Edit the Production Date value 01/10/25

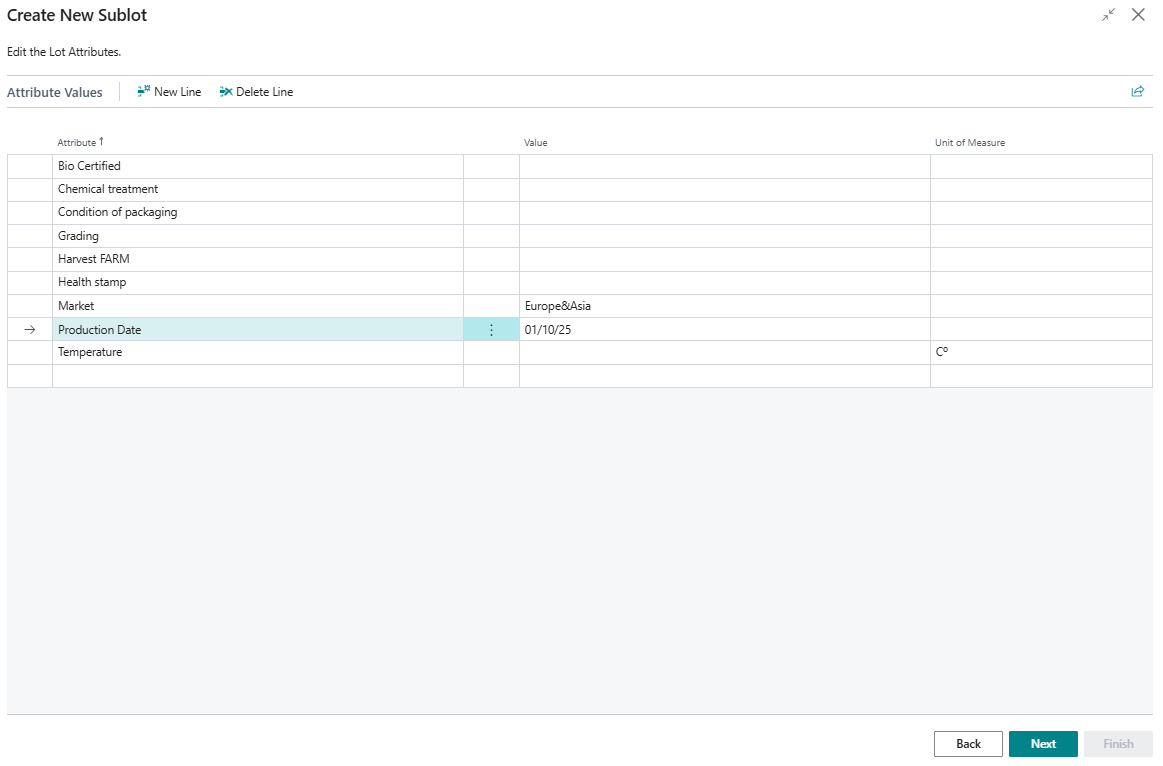pos(724,330)
